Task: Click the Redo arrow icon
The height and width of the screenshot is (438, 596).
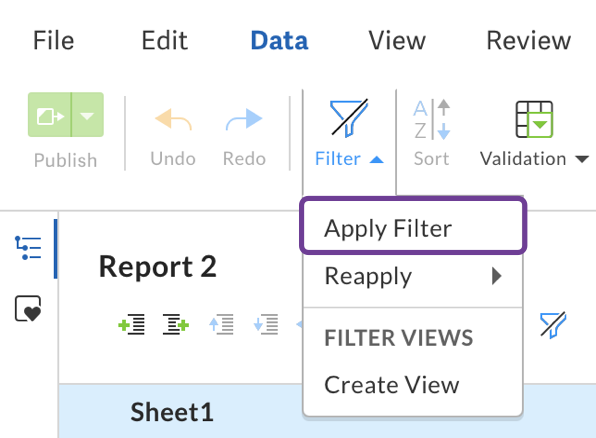Action: click(x=244, y=119)
